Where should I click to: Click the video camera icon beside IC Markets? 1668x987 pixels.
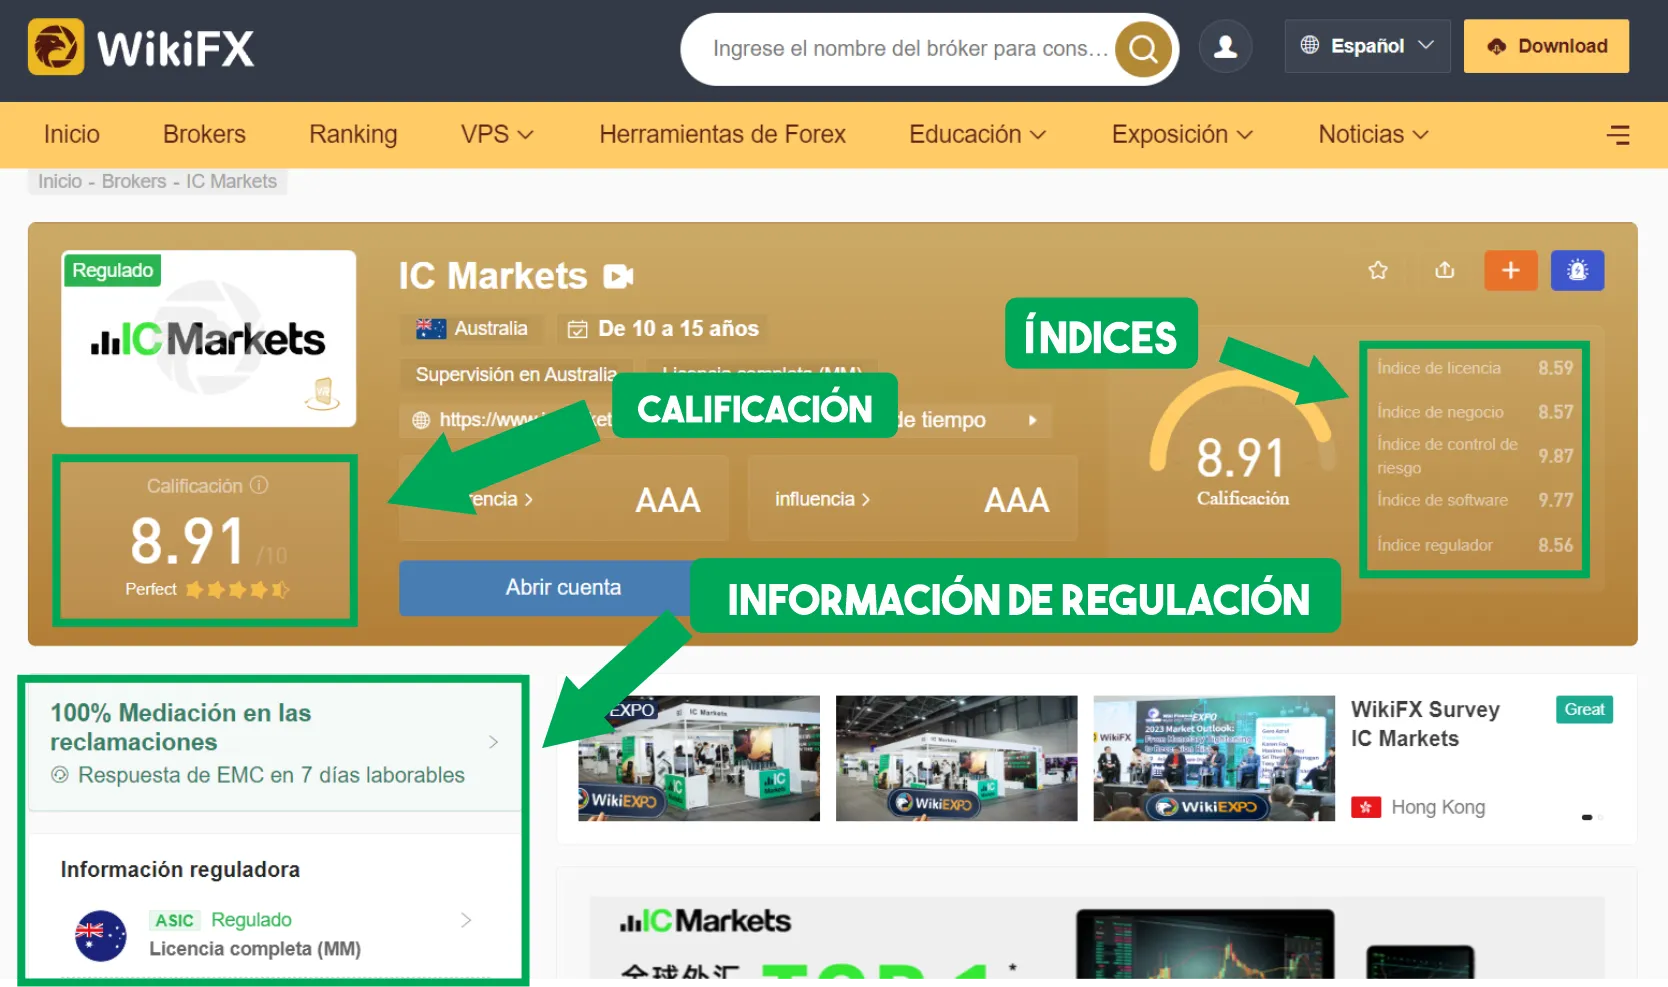618,276
